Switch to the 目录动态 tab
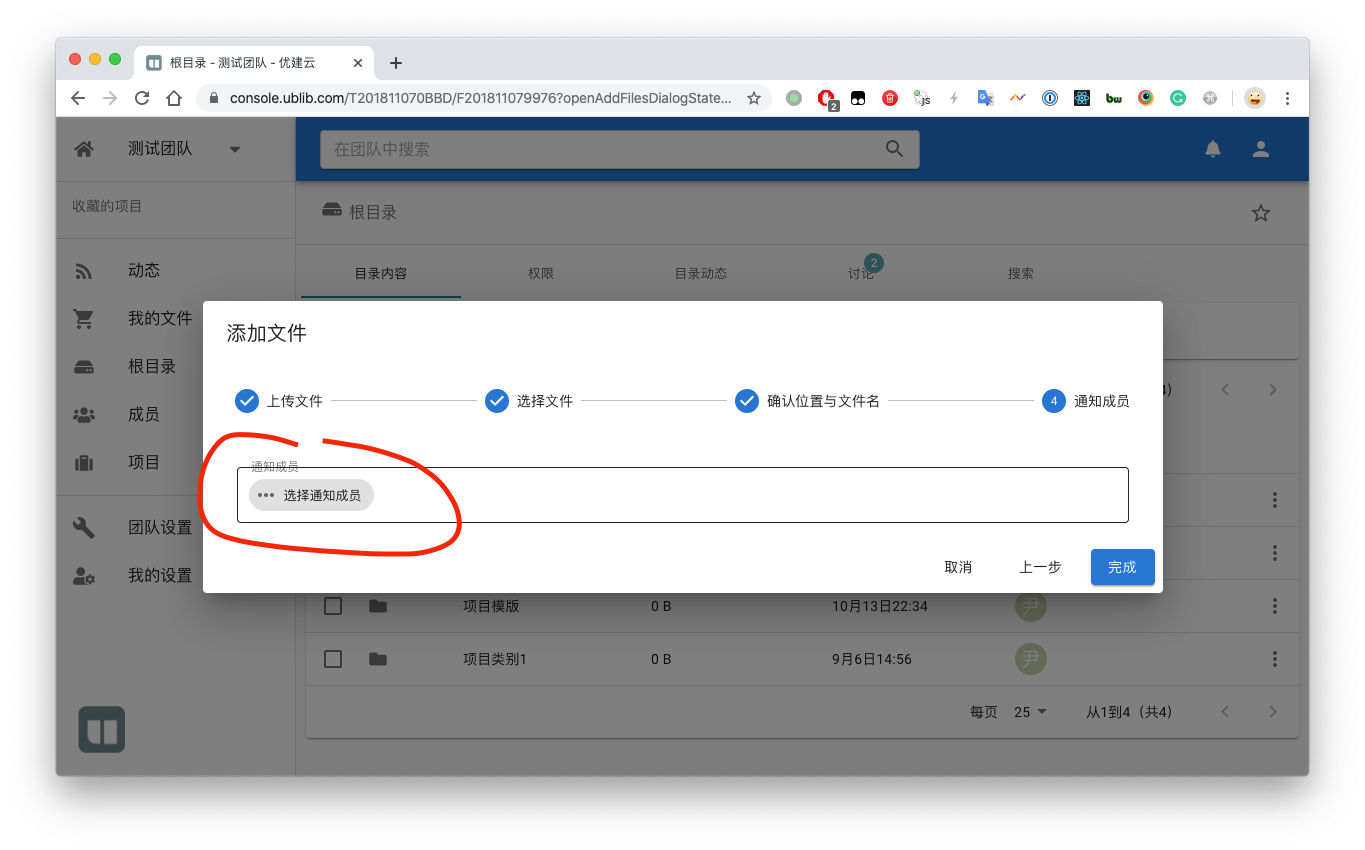The width and height of the screenshot is (1365, 850). point(700,274)
